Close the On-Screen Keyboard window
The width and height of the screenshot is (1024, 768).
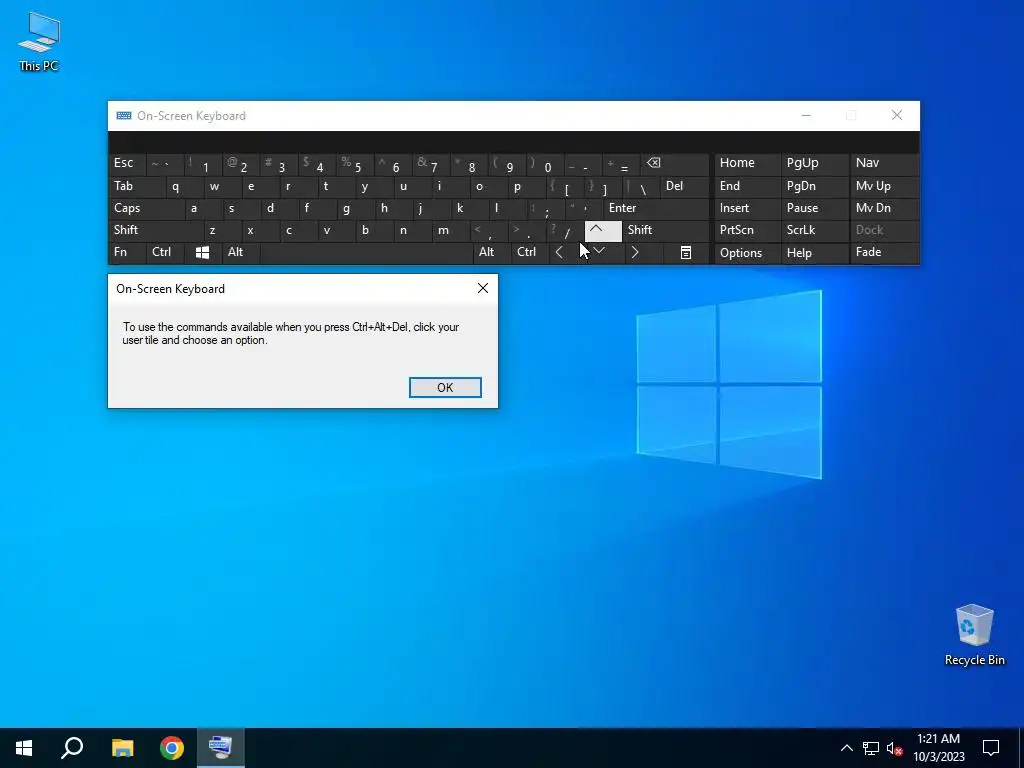(897, 116)
